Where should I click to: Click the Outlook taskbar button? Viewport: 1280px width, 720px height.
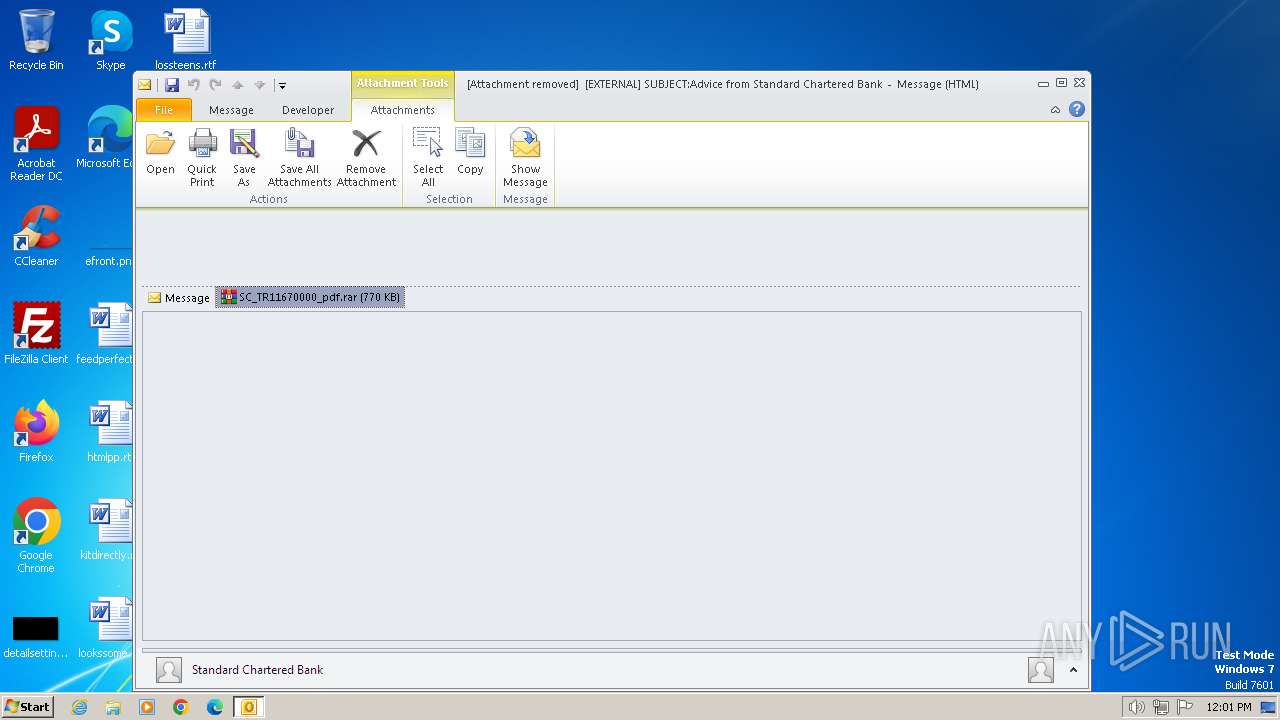249,707
